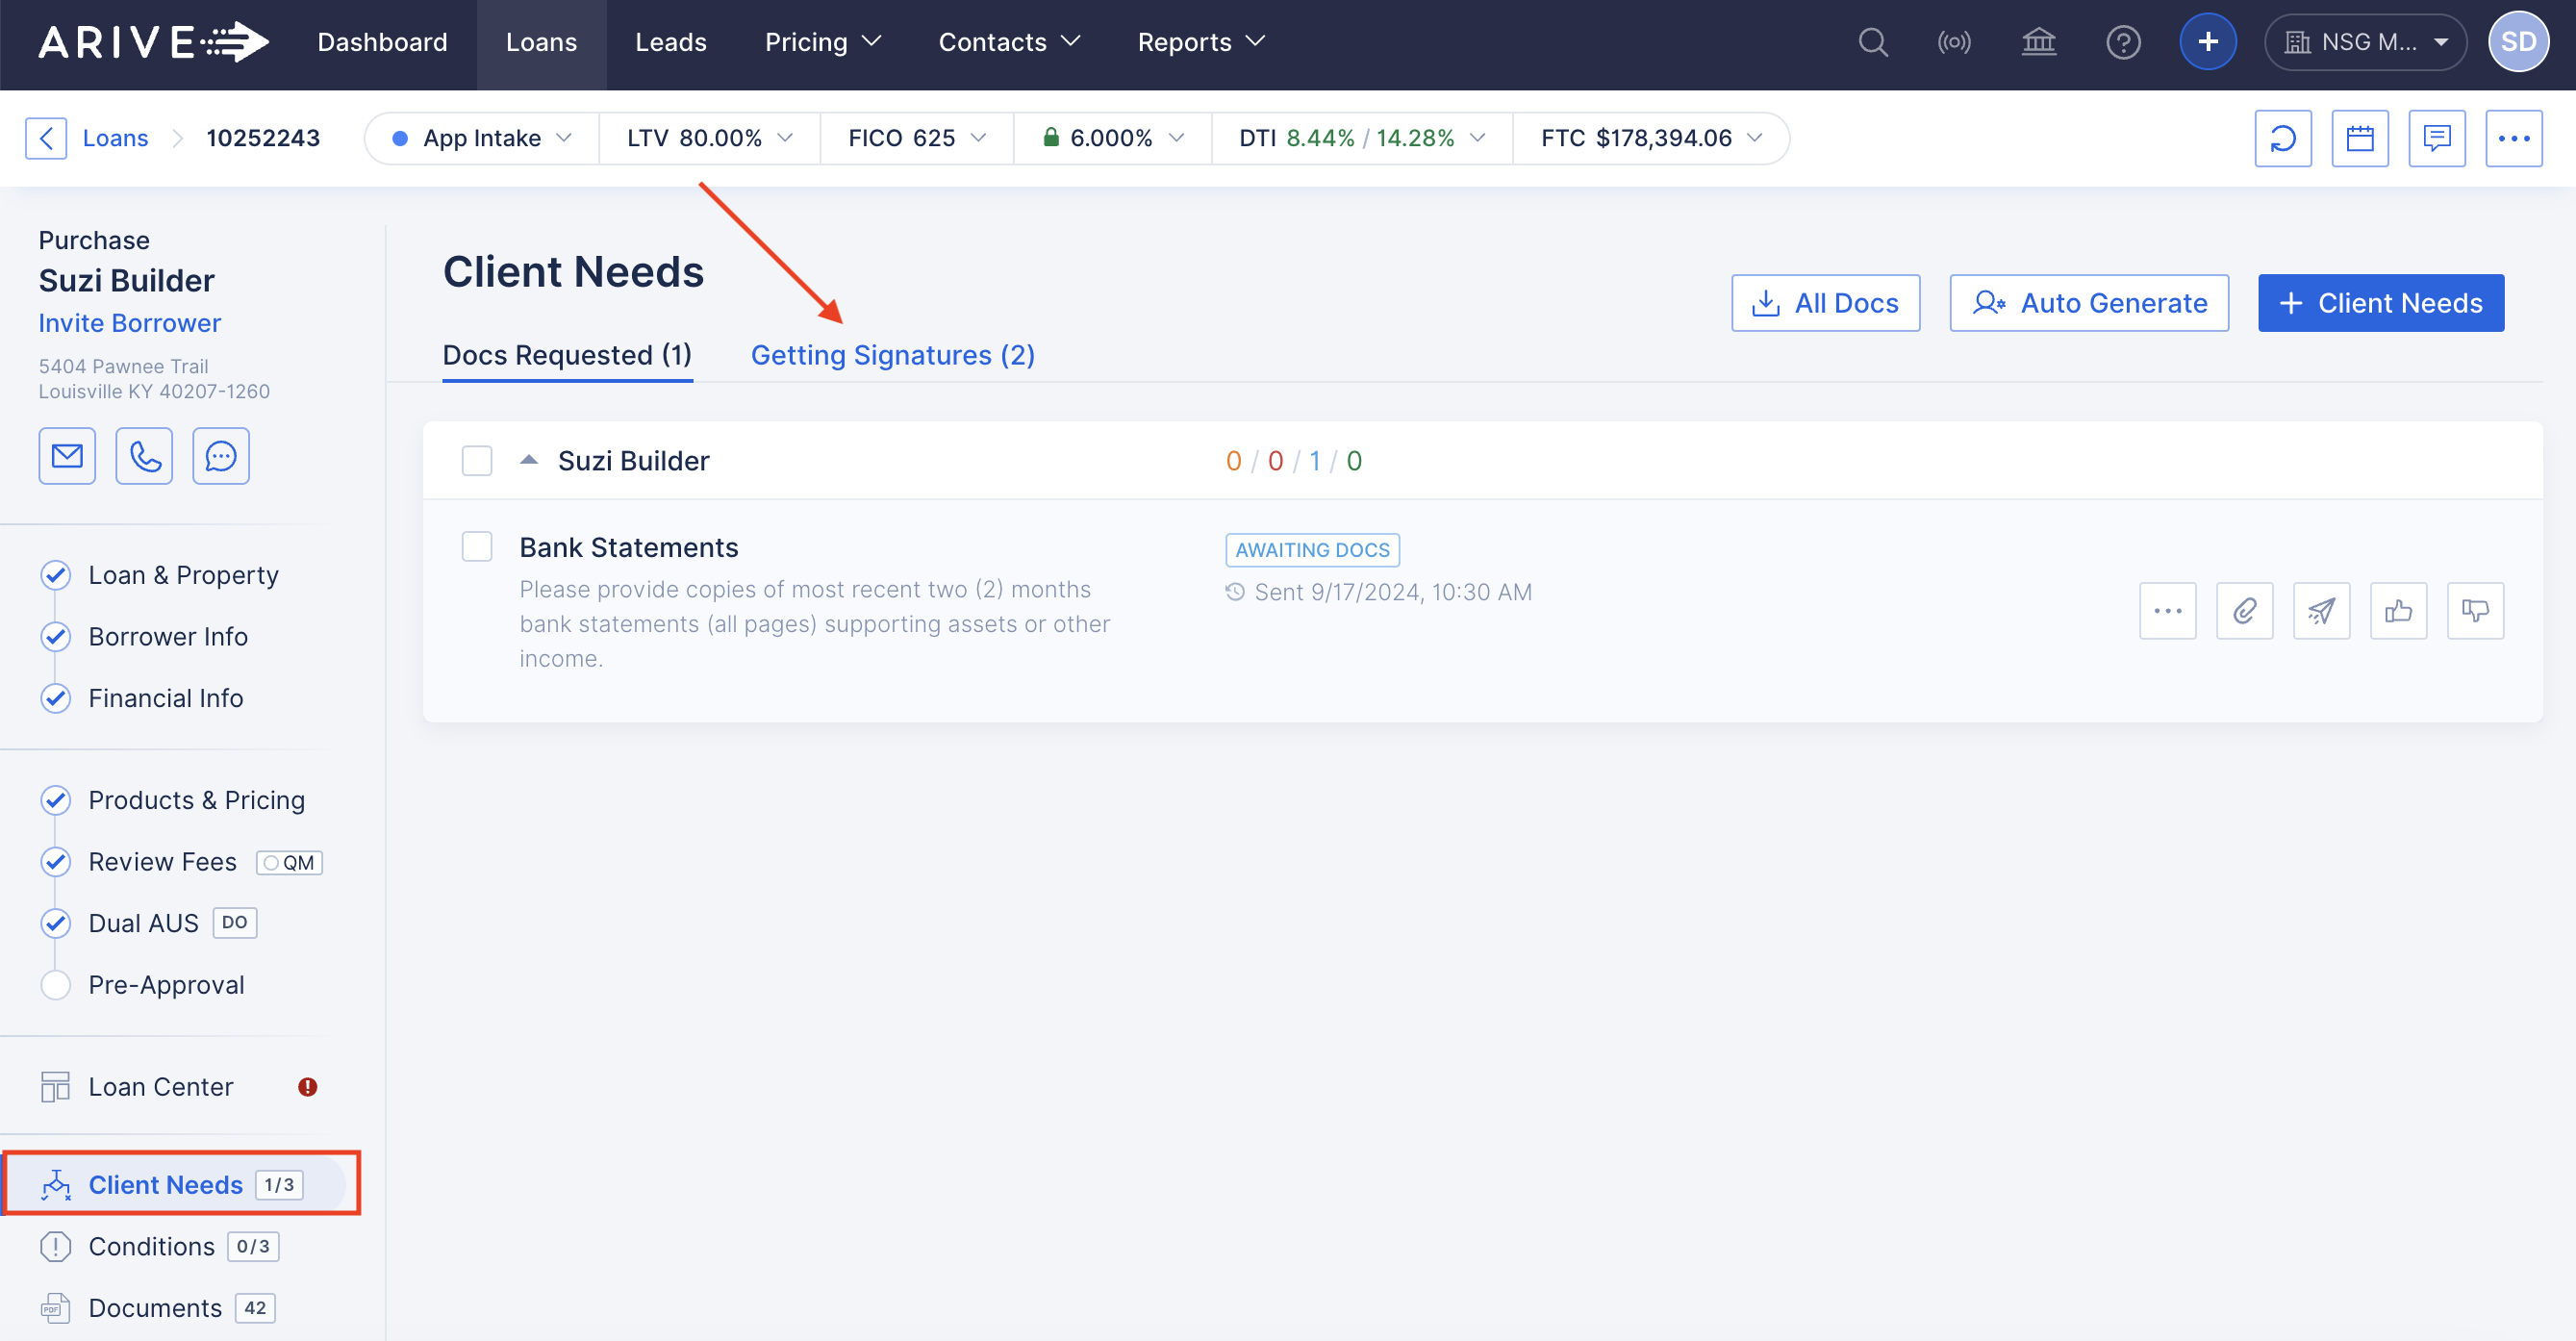Screen dimensions: 2576x1341
Task: Click the unchecked Pre-Approval step circle
Action: (x=56, y=985)
